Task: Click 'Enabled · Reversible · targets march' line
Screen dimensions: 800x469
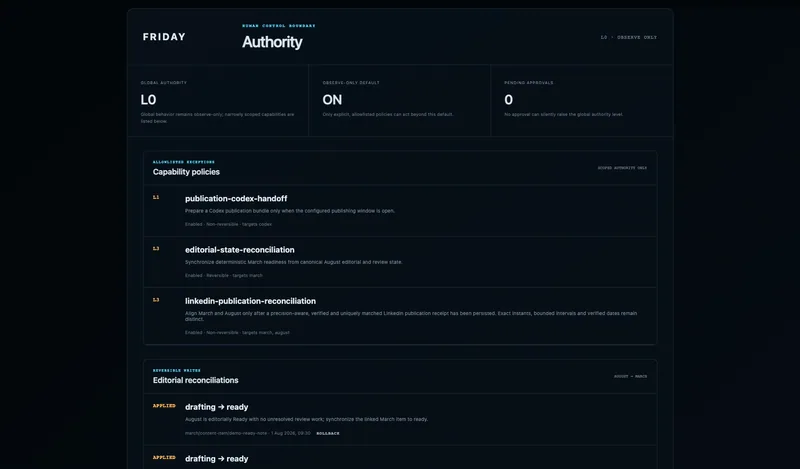Action: (x=223, y=276)
